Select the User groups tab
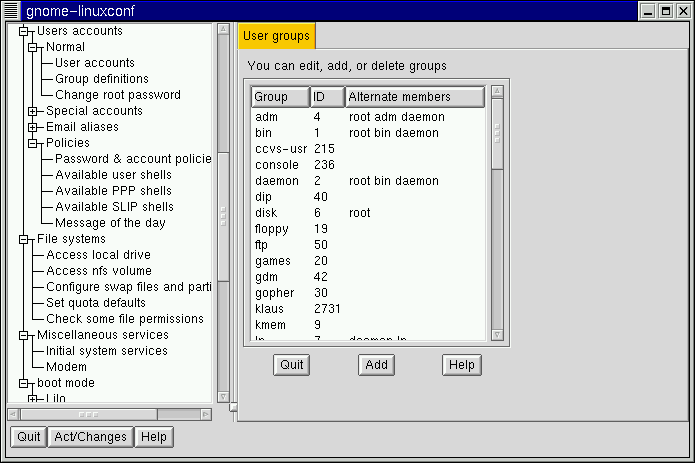The height and width of the screenshot is (463, 695). (276, 36)
